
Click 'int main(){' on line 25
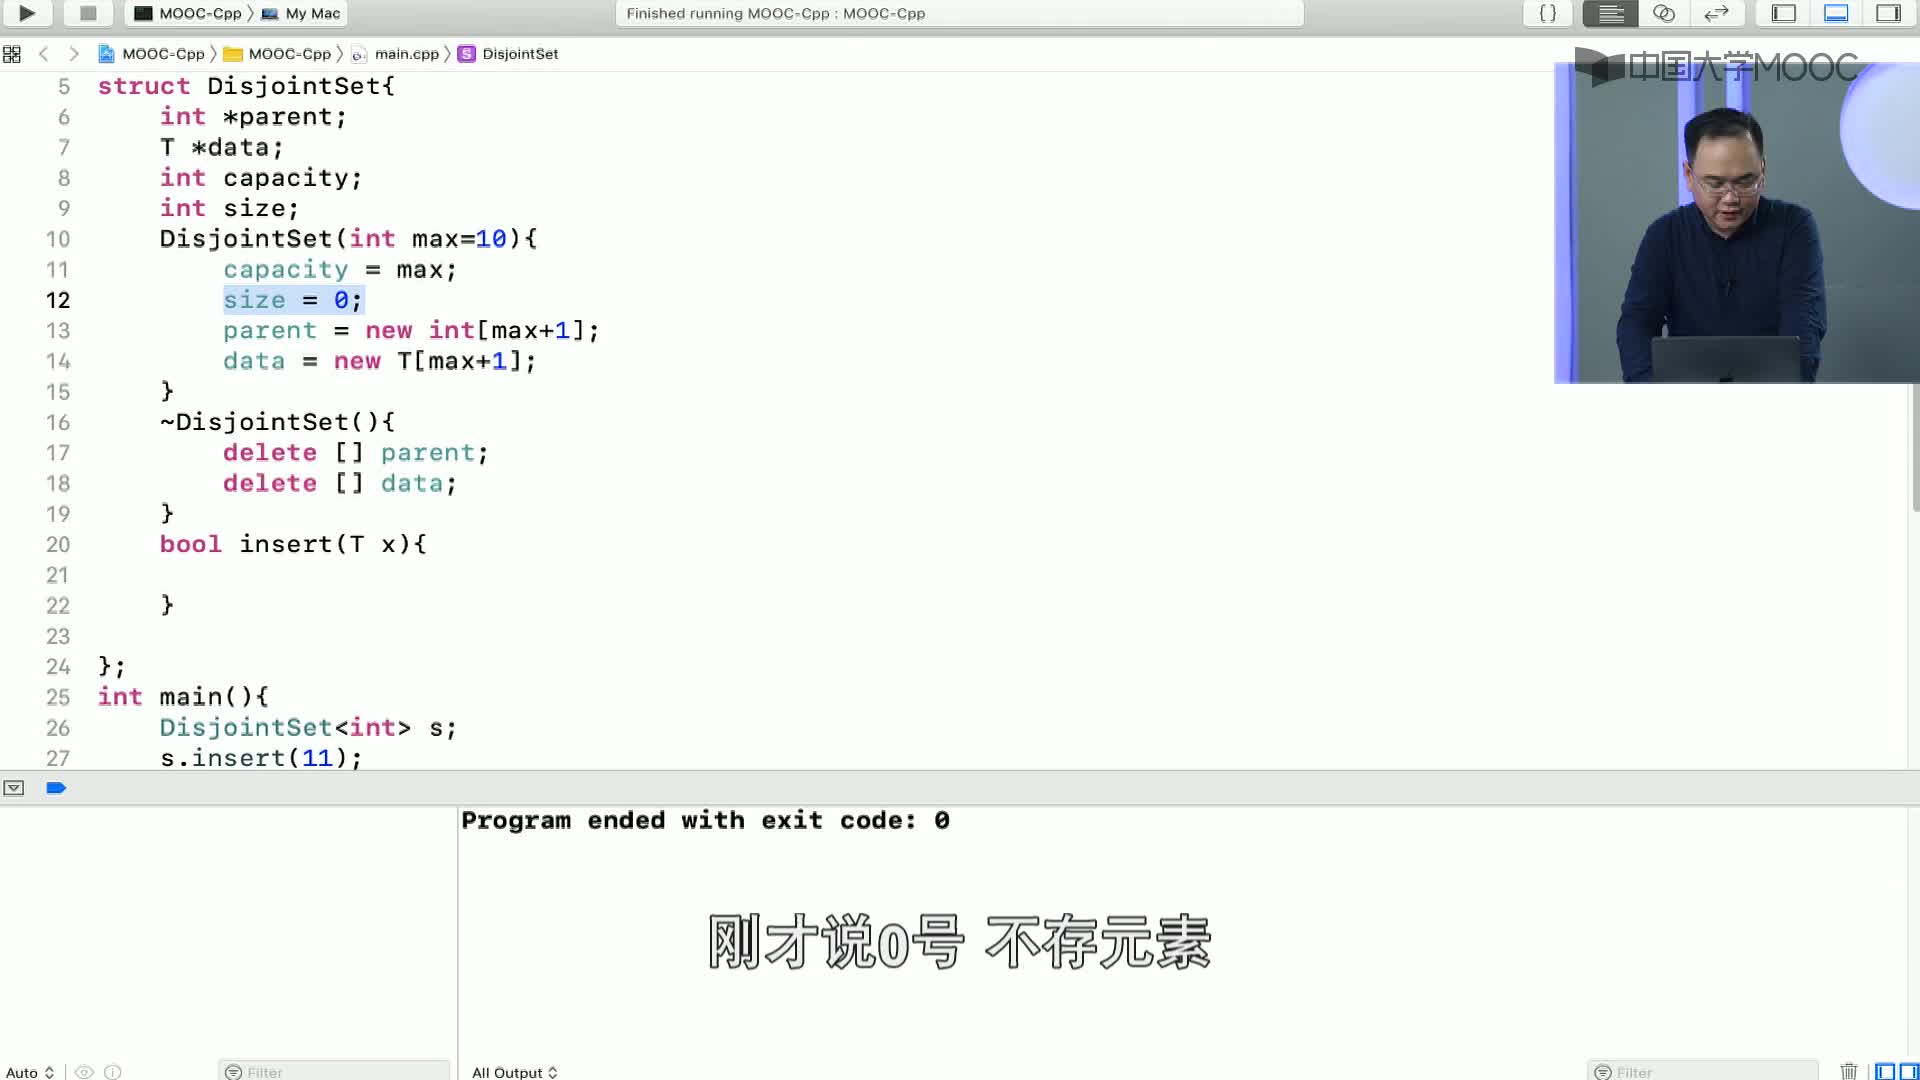coord(183,697)
